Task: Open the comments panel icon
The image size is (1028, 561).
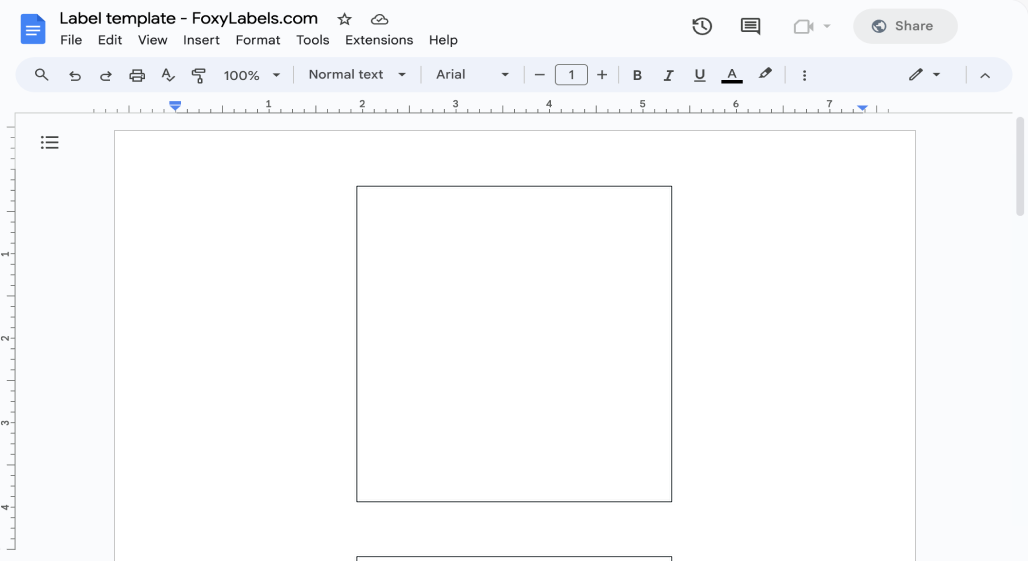Action: pyautogui.click(x=750, y=26)
